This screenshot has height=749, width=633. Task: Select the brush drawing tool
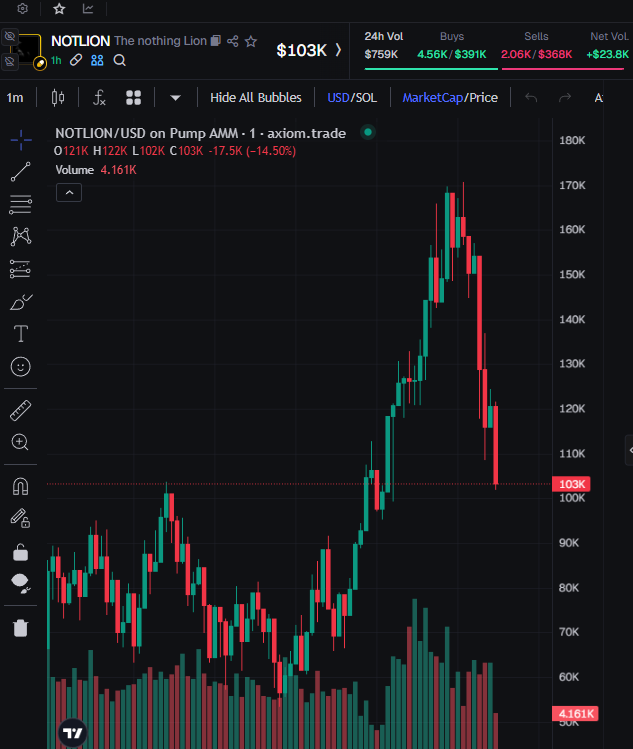(x=21, y=302)
